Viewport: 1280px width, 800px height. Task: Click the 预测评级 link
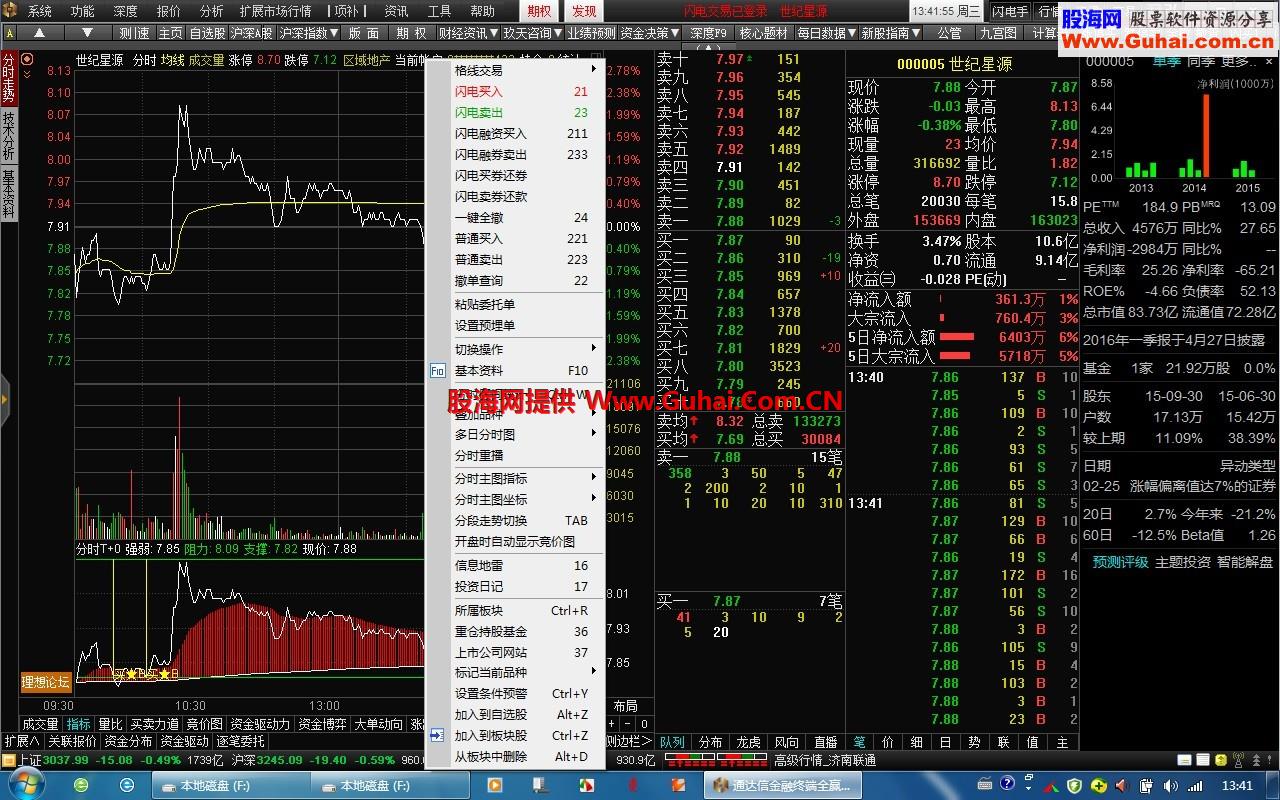pyautogui.click(x=1120, y=562)
